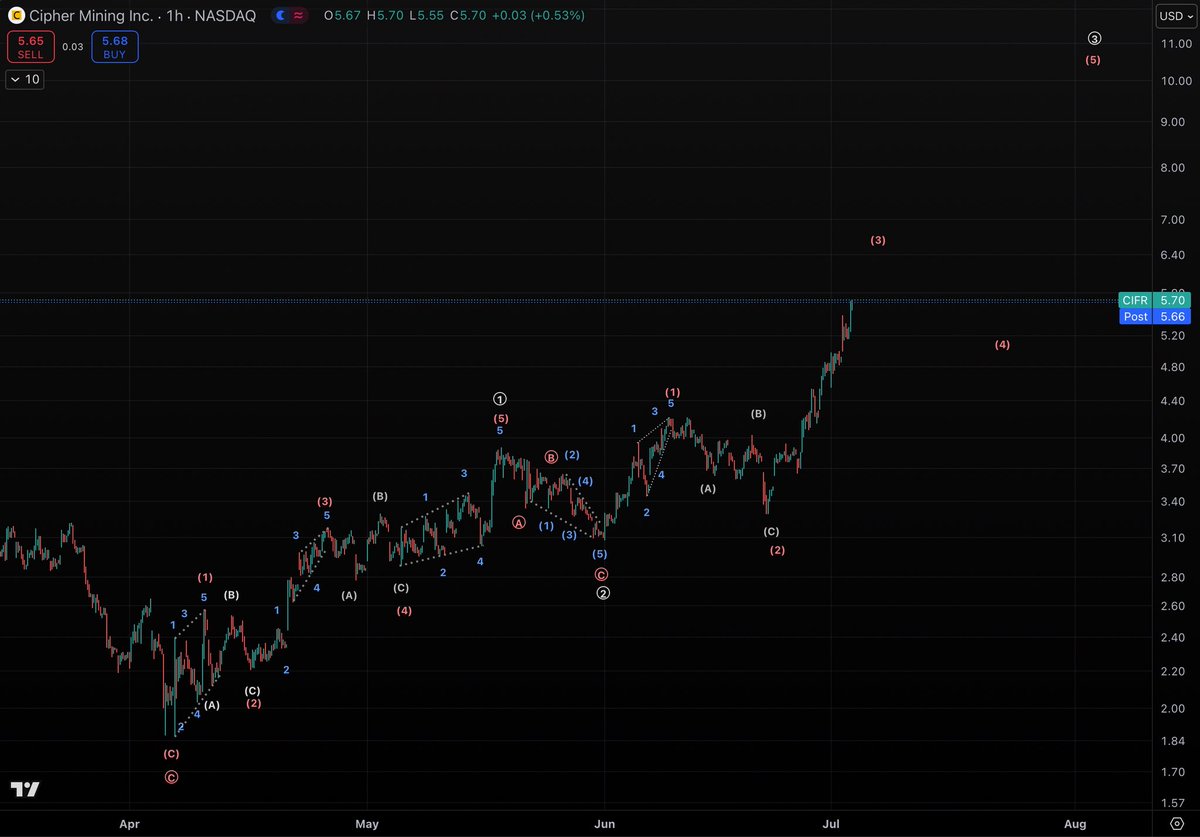Click the 3.40 price scale label
The image size is (1200, 837).
pos(1172,502)
